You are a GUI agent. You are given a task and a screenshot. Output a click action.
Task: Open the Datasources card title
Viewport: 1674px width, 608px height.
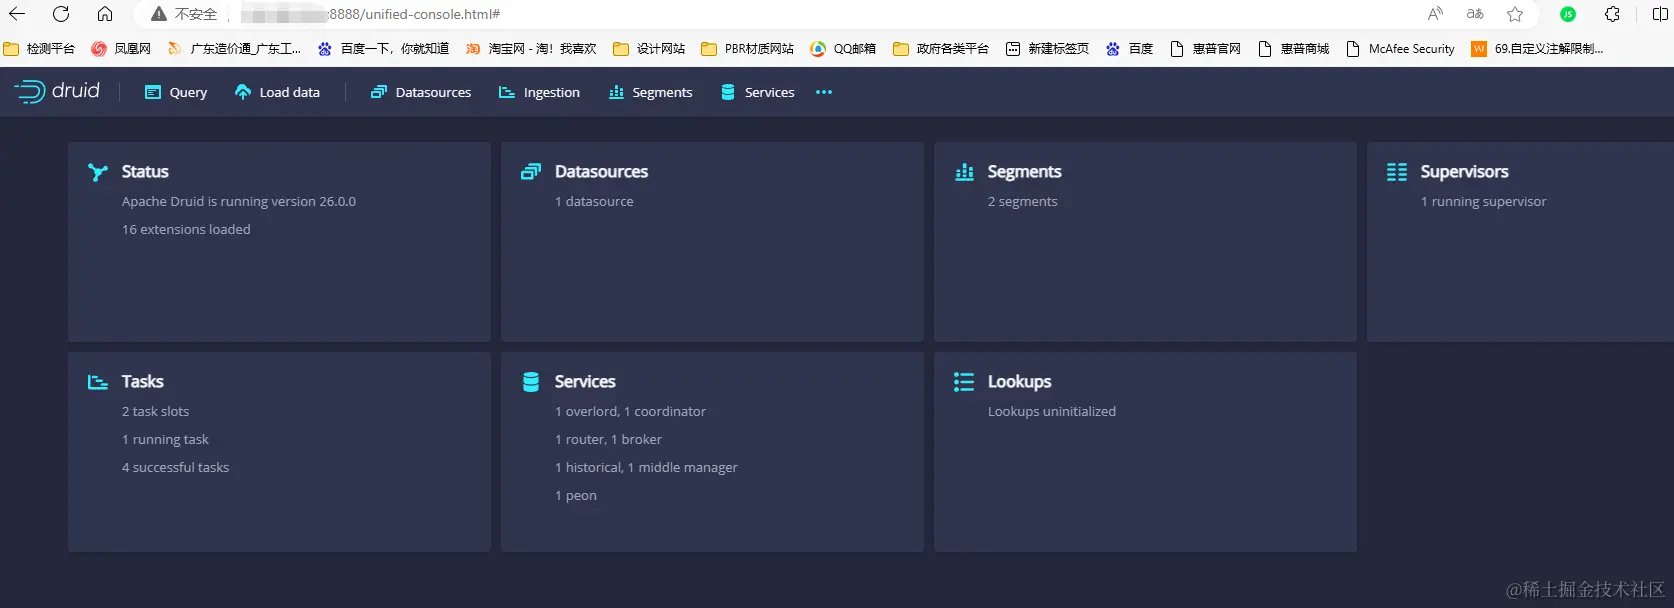point(601,172)
